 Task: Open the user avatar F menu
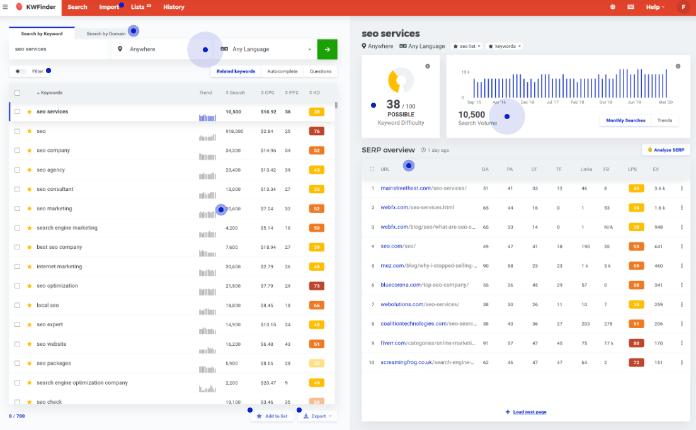pos(684,7)
